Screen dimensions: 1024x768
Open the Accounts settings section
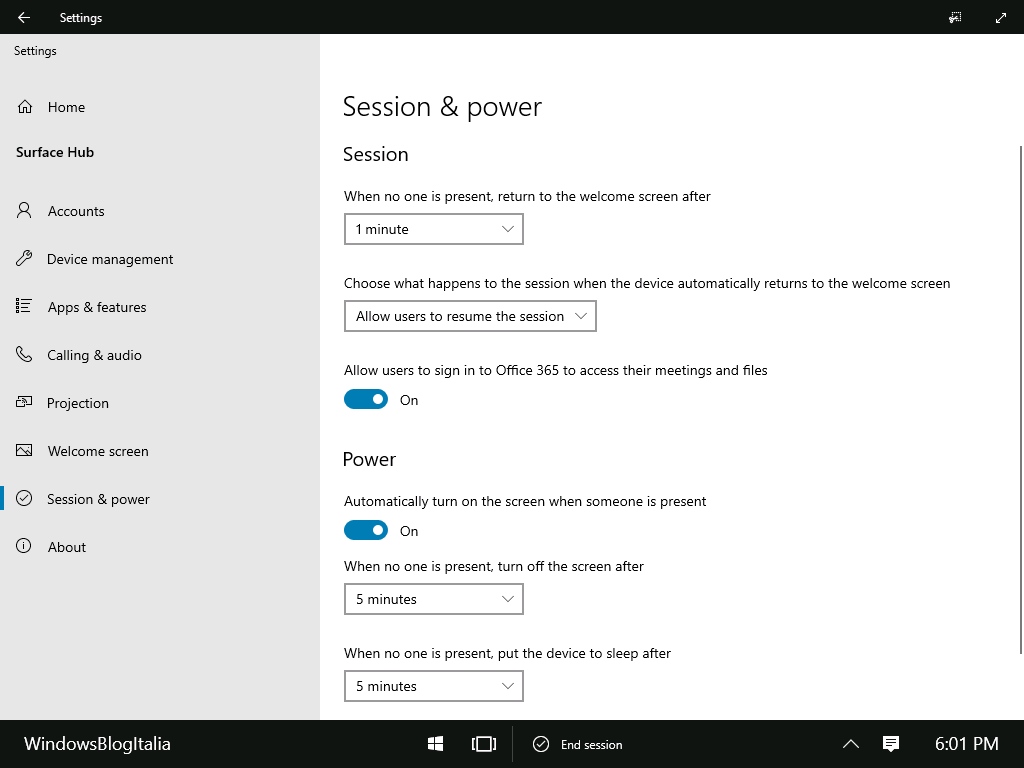click(160, 210)
